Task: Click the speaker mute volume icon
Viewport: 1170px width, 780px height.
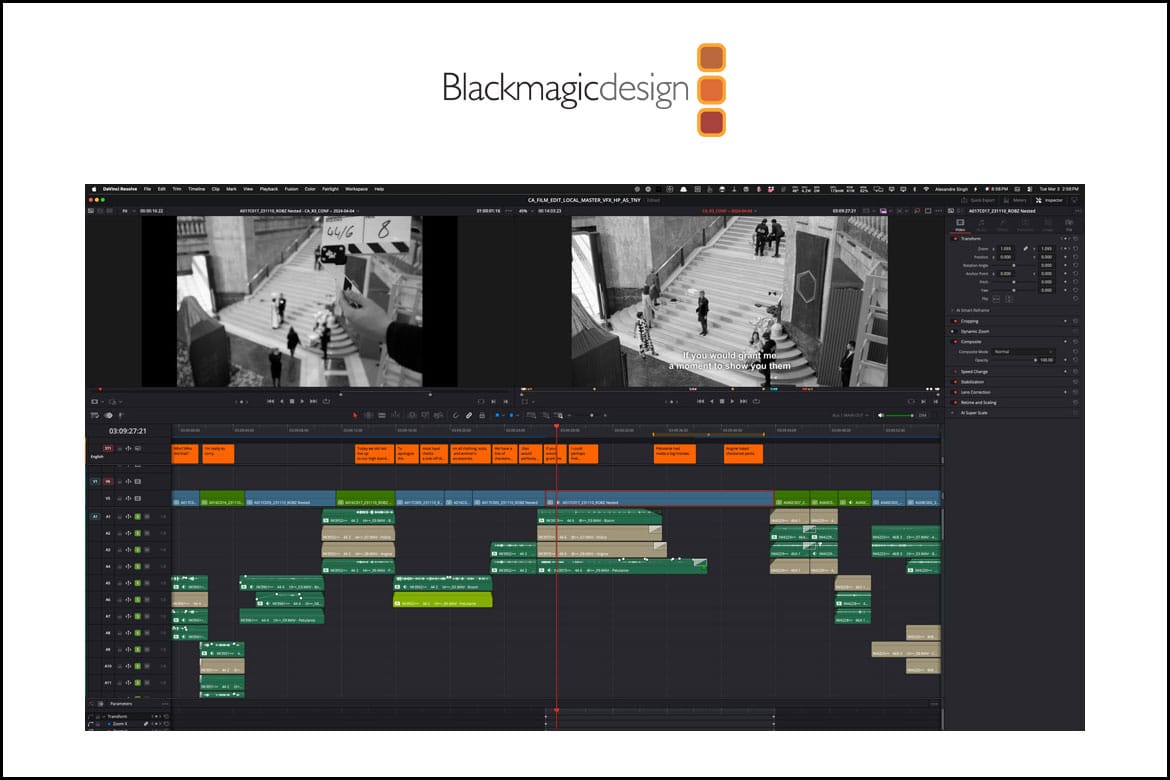Action: tap(880, 415)
